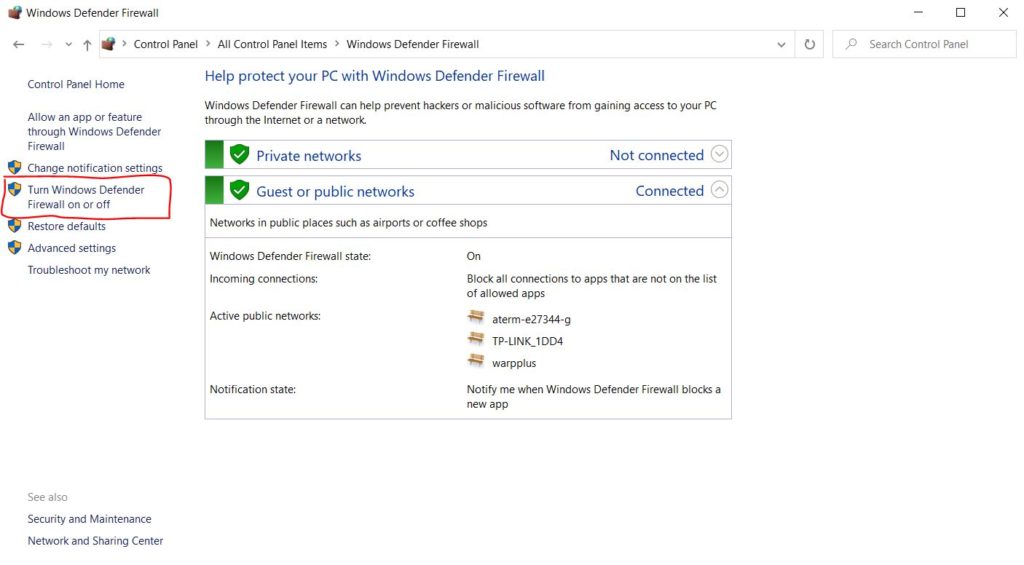This screenshot has height=565, width=1024.
Task: Open Turn Windows Defender Firewall on or off
Action: pos(86,197)
